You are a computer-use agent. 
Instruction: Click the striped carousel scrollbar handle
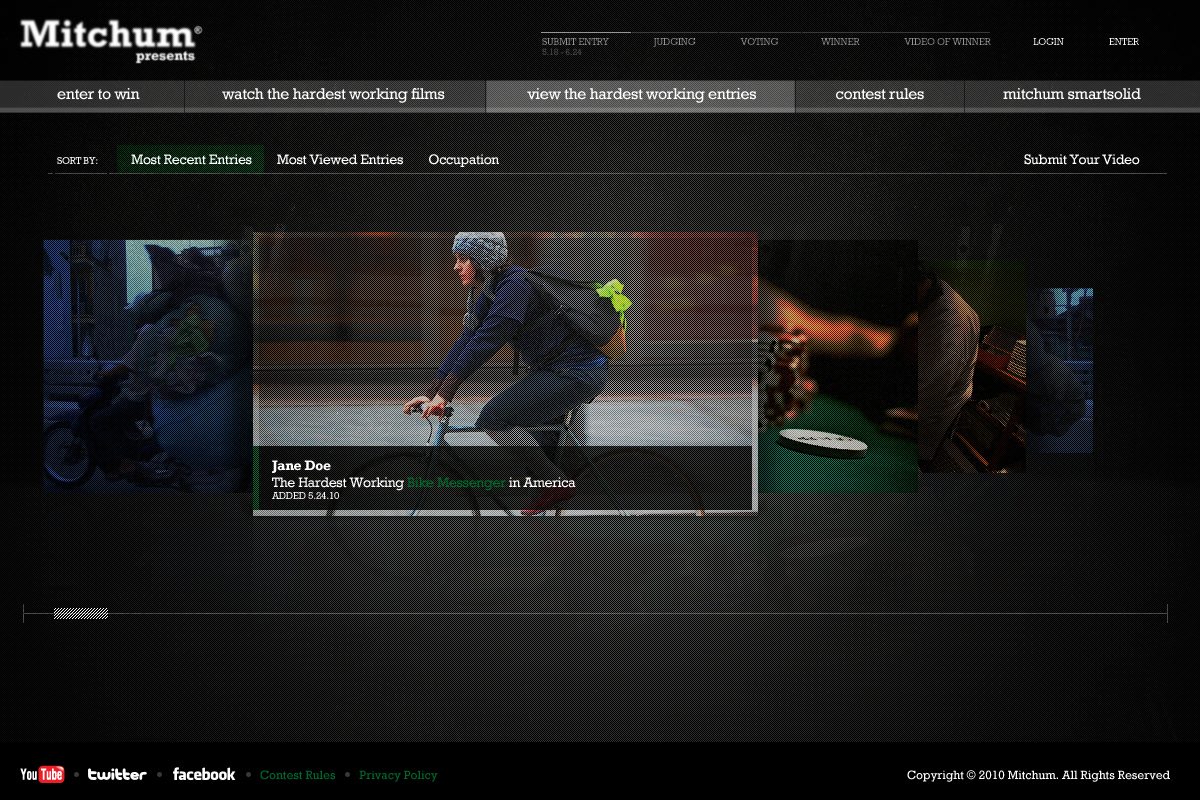[x=81, y=614]
